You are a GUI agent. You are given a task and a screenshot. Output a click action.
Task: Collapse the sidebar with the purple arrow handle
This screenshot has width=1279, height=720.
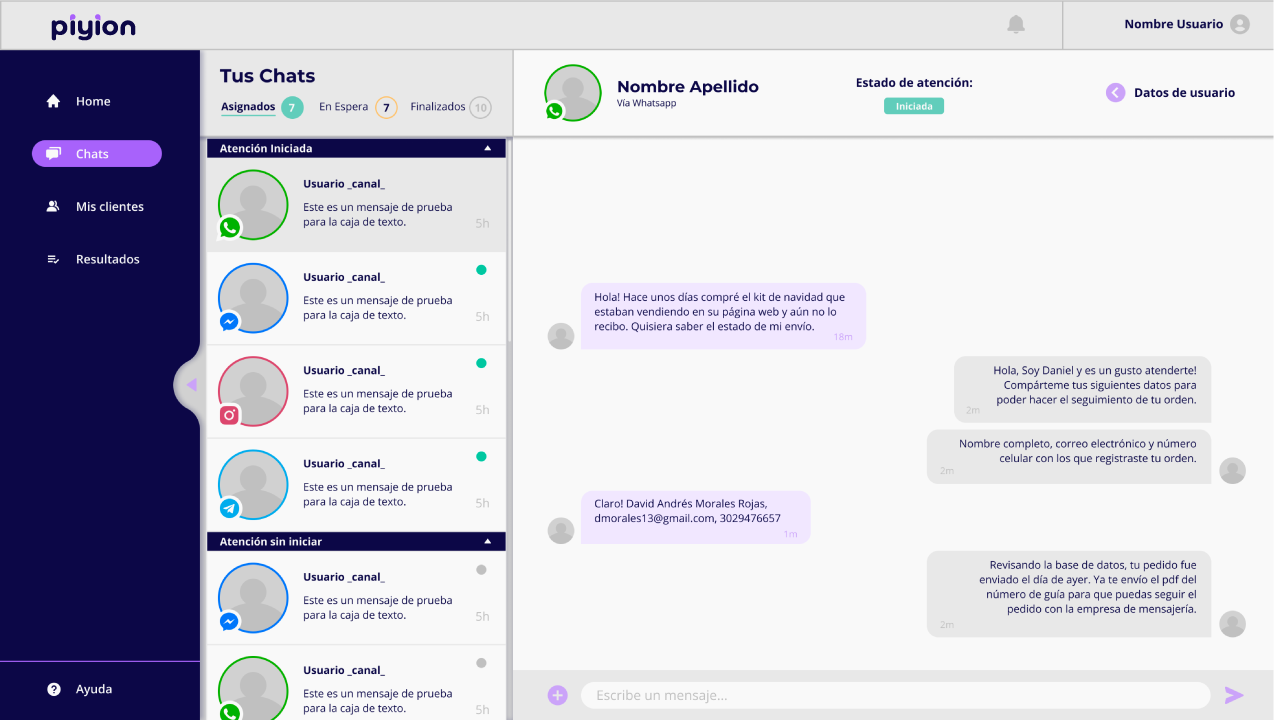pyautogui.click(x=190, y=384)
